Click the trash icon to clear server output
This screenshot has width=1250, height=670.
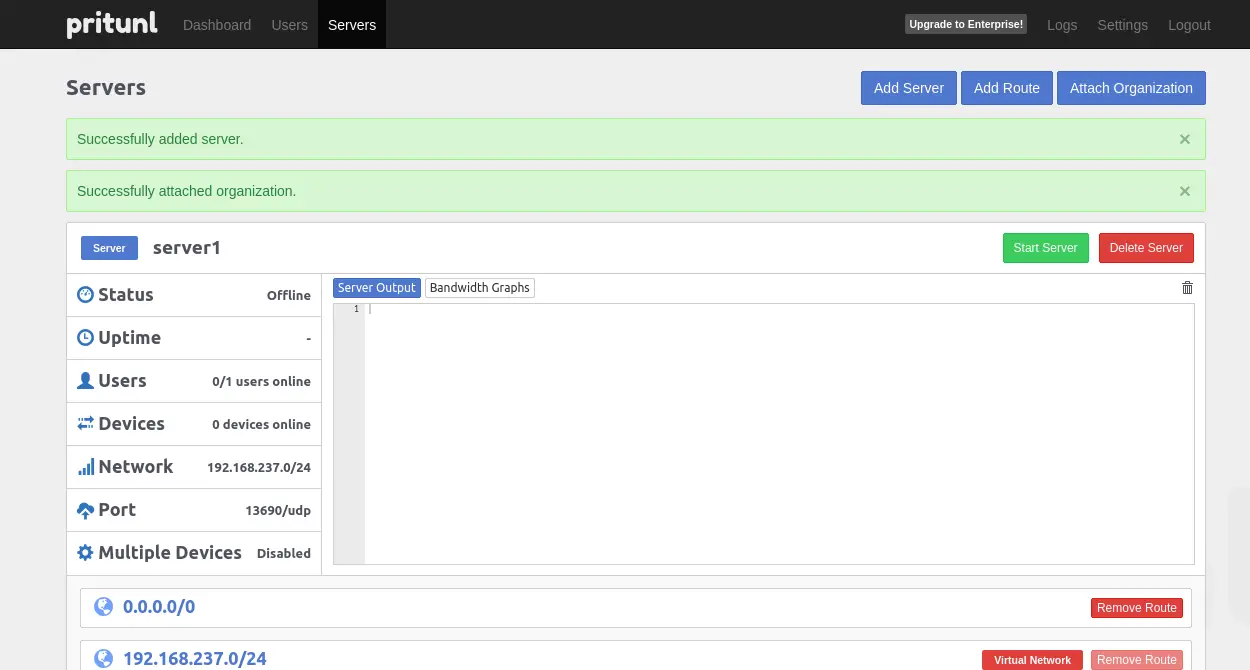(x=1187, y=288)
